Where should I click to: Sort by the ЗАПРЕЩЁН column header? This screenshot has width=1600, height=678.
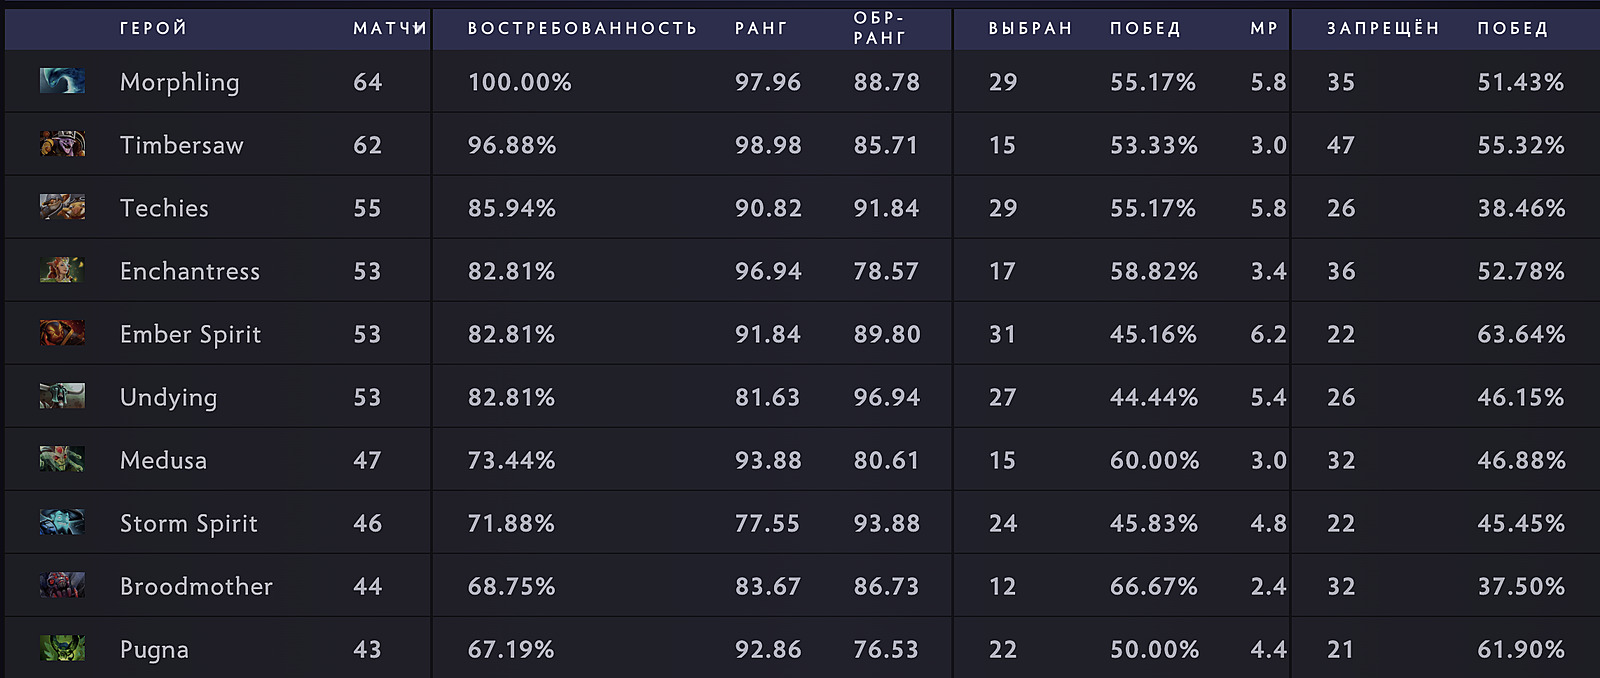[x=1383, y=28]
